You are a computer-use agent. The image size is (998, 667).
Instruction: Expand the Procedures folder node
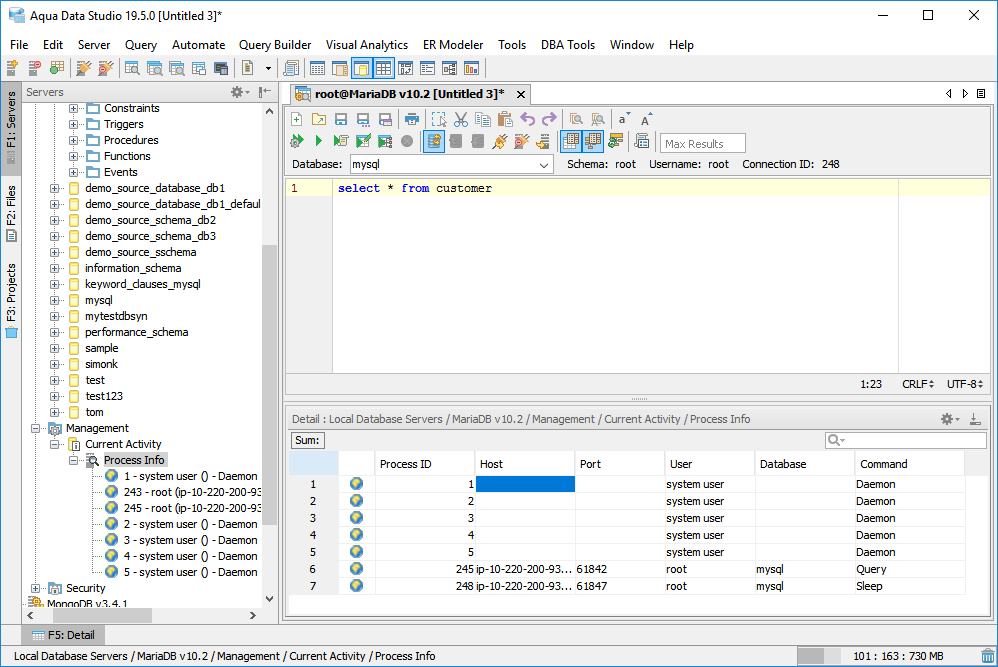[x=73, y=140]
